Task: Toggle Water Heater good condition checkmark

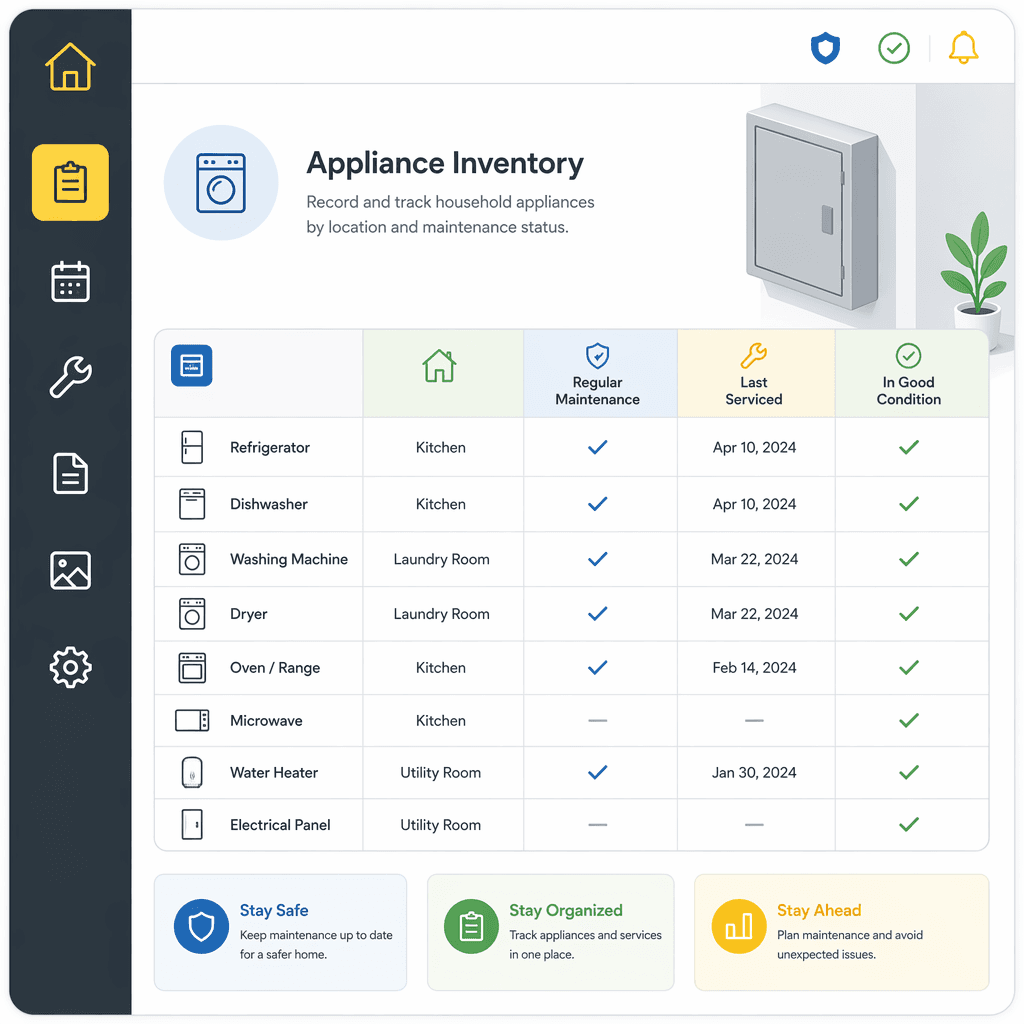Action: tap(909, 773)
